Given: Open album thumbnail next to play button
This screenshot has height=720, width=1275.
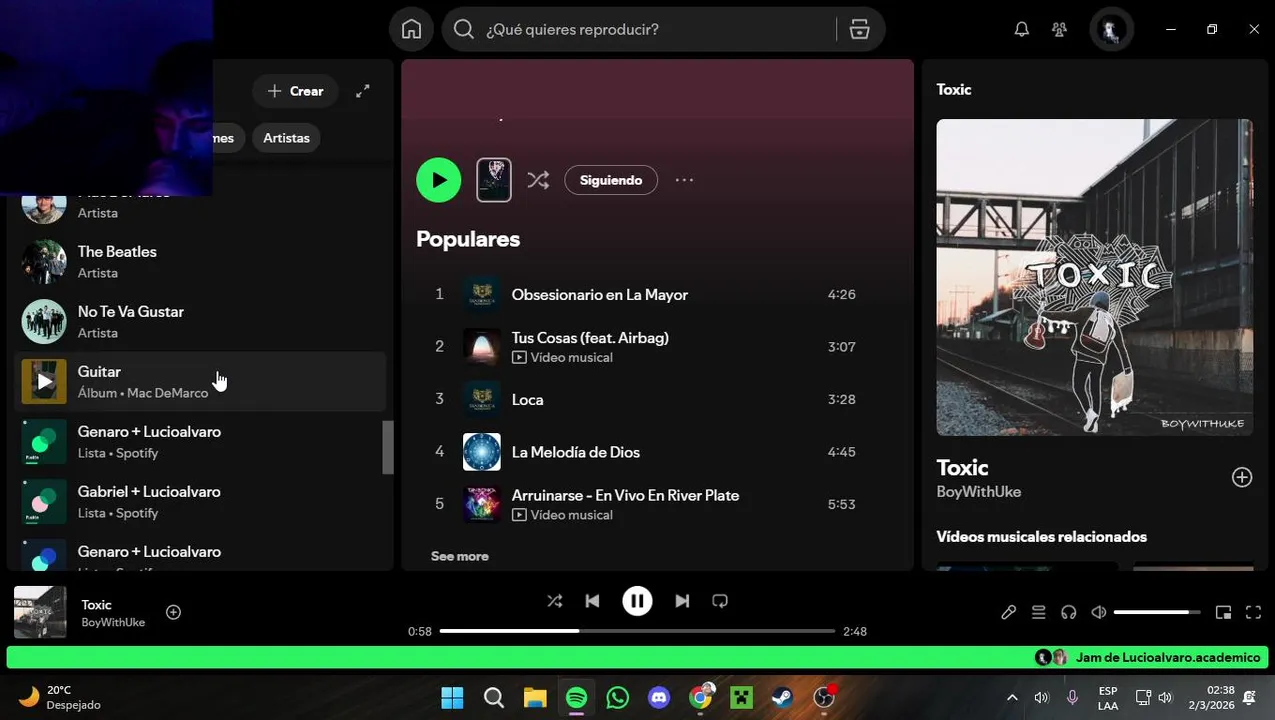Looking at the screenshot, I should (x=494, y=180).
